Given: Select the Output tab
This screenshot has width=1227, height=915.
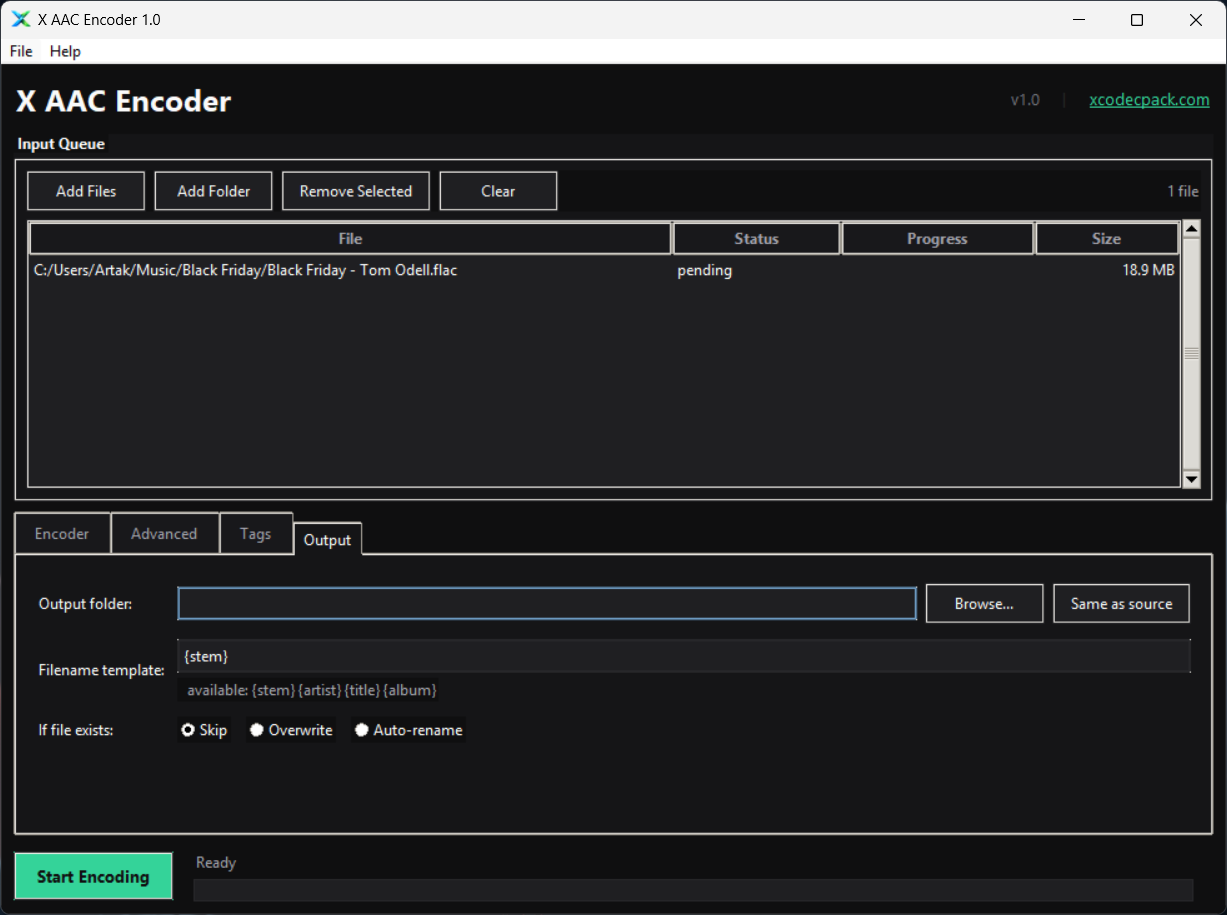Looking at the screenshot, I should click(327, 539).
